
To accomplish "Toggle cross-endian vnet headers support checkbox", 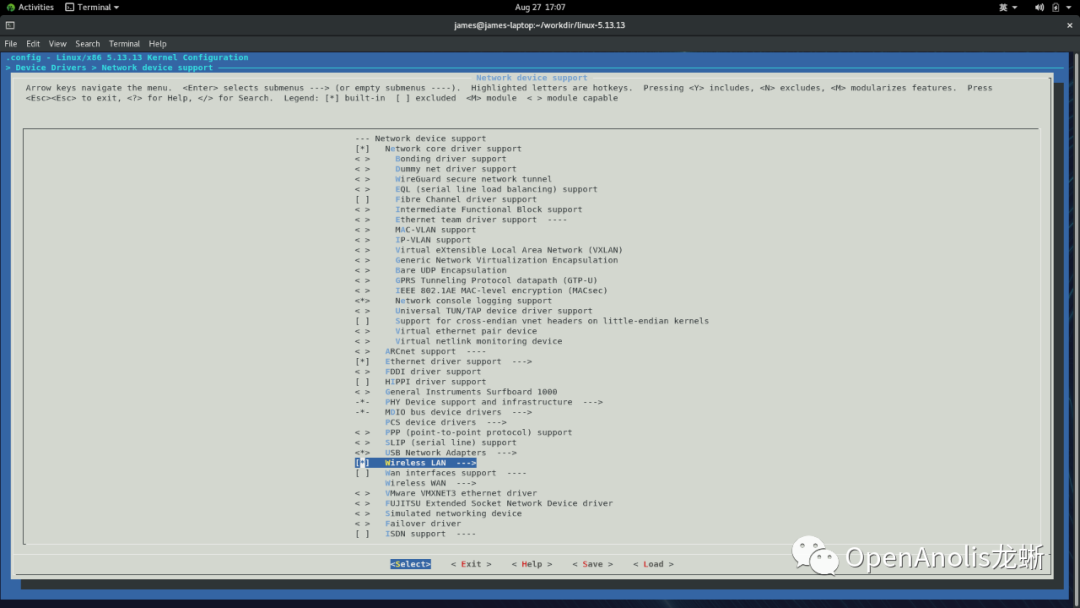I will click(x=362, y=321).
